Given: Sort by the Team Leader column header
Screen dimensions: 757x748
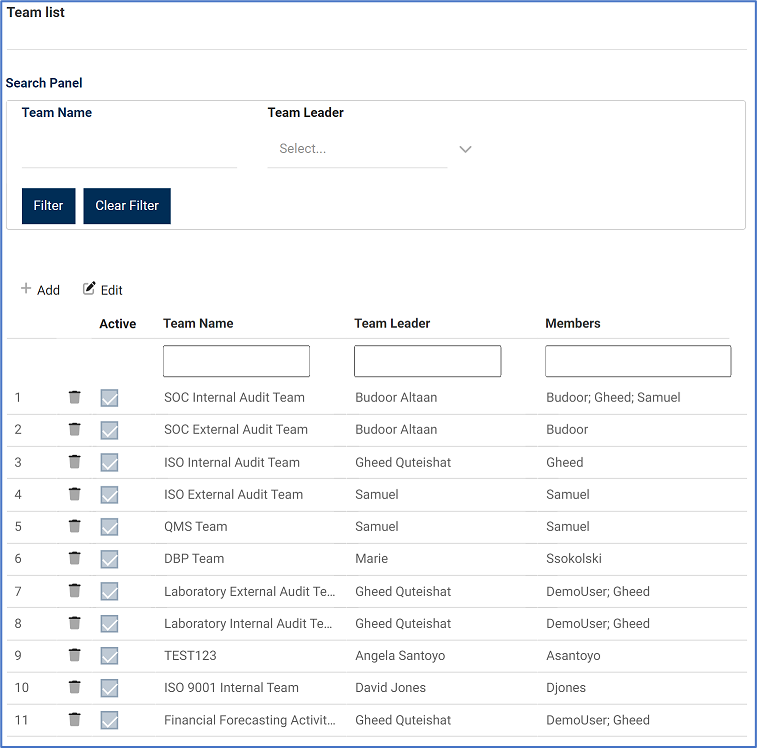Looking at the screenshot, I should [x=392, y=324].
